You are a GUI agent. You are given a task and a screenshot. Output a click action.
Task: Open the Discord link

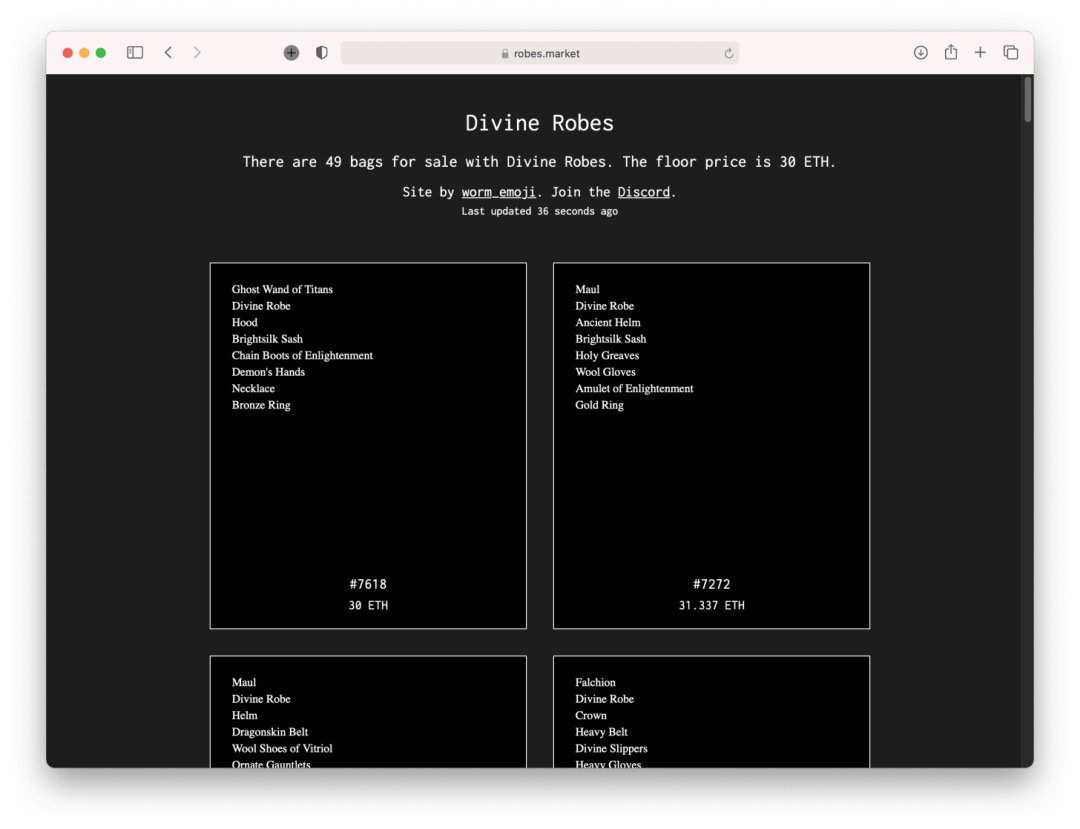click(643, 192)
